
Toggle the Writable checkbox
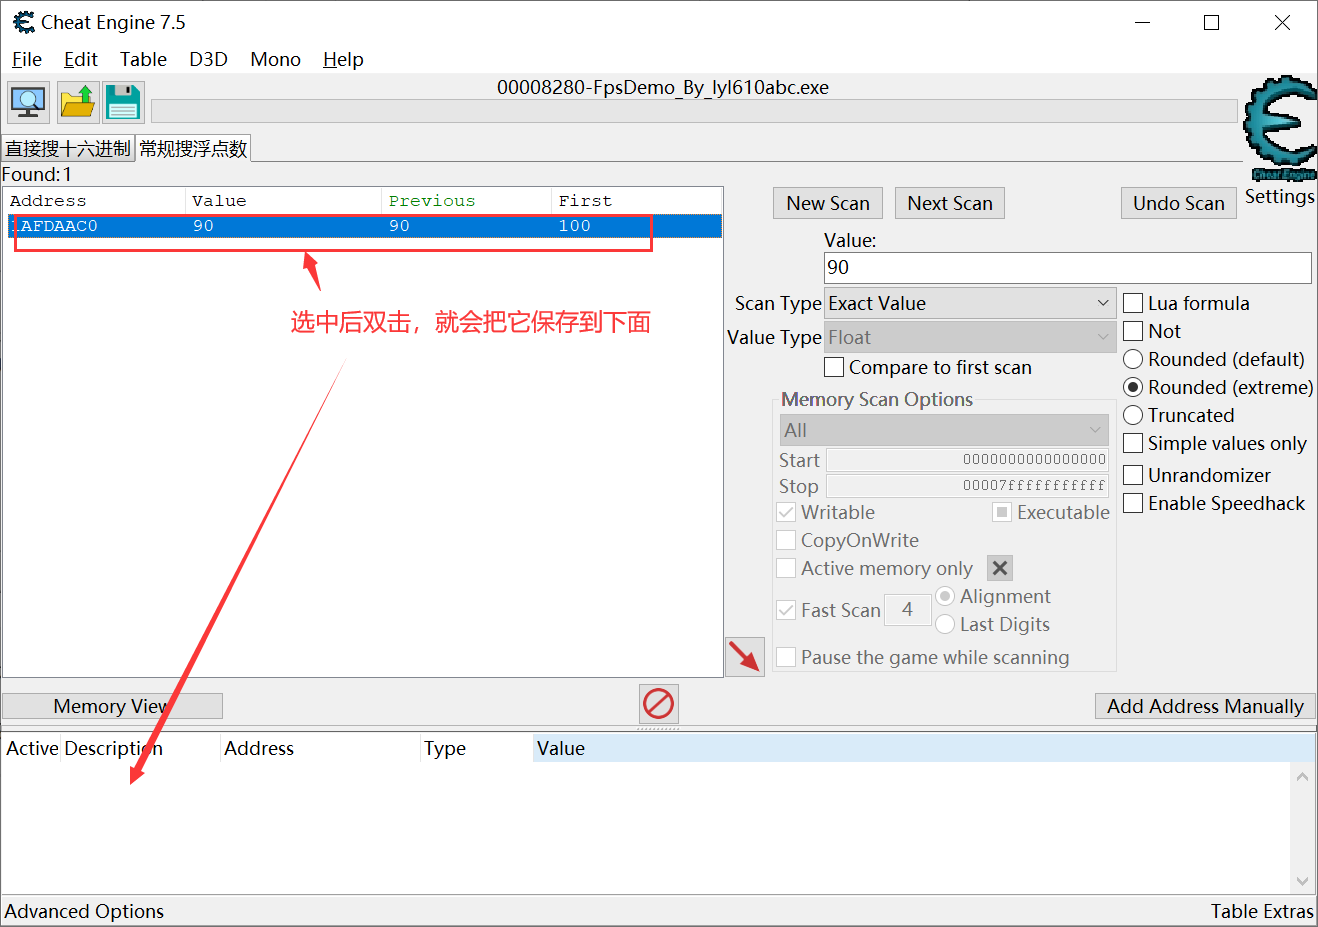click(x=787, y=512)
